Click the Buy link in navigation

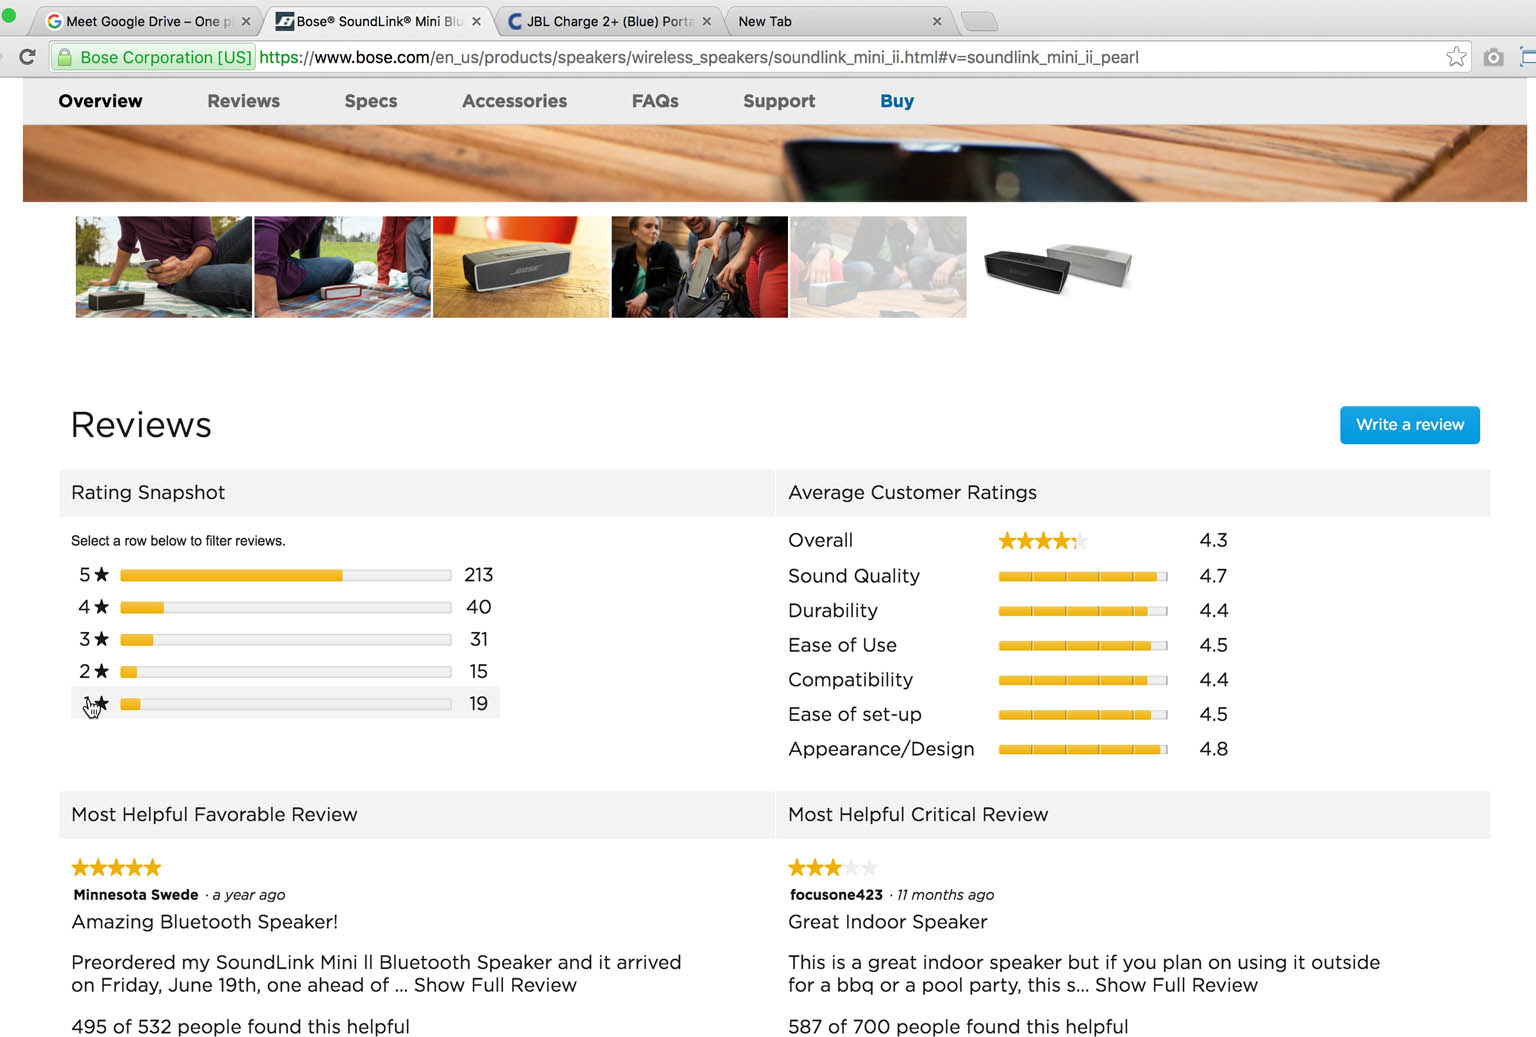[x=897, y=101]
